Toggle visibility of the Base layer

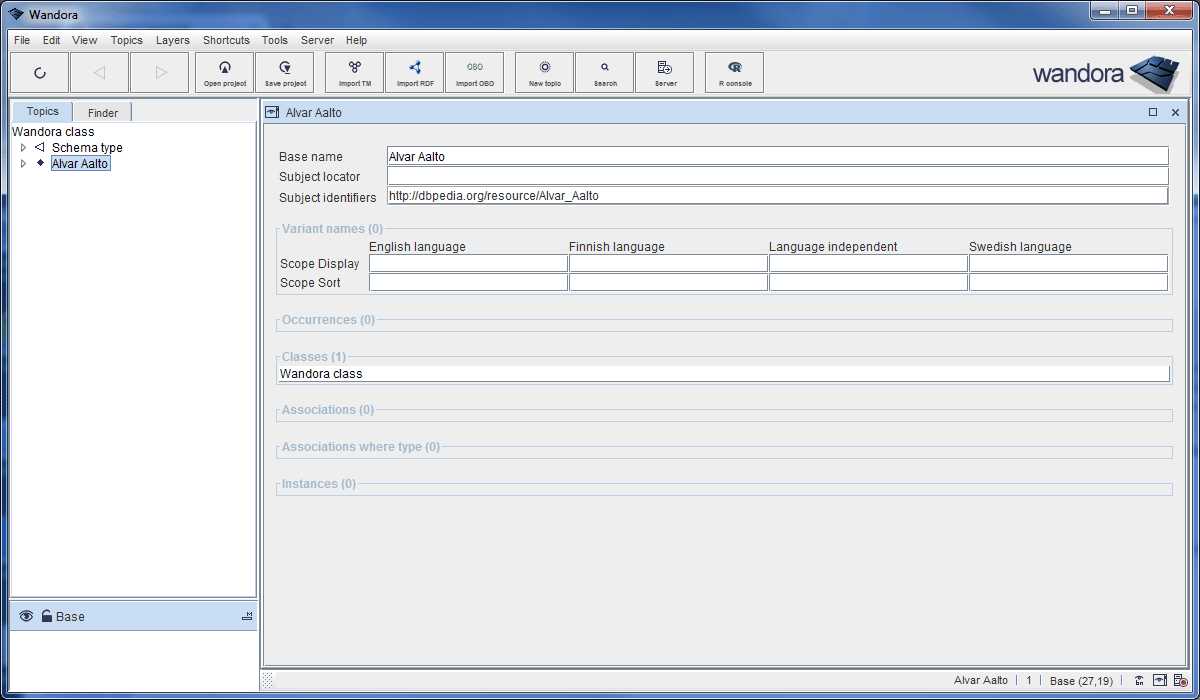[x=27, y=616]
